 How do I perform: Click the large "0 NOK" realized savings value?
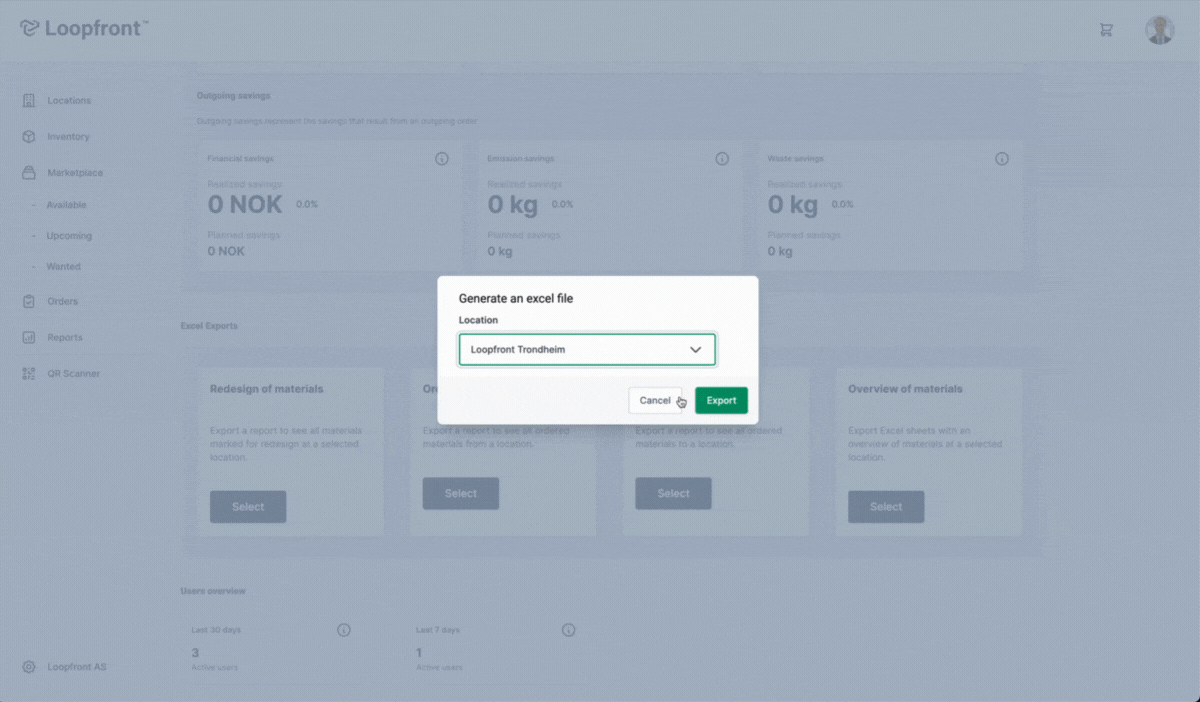245,205
